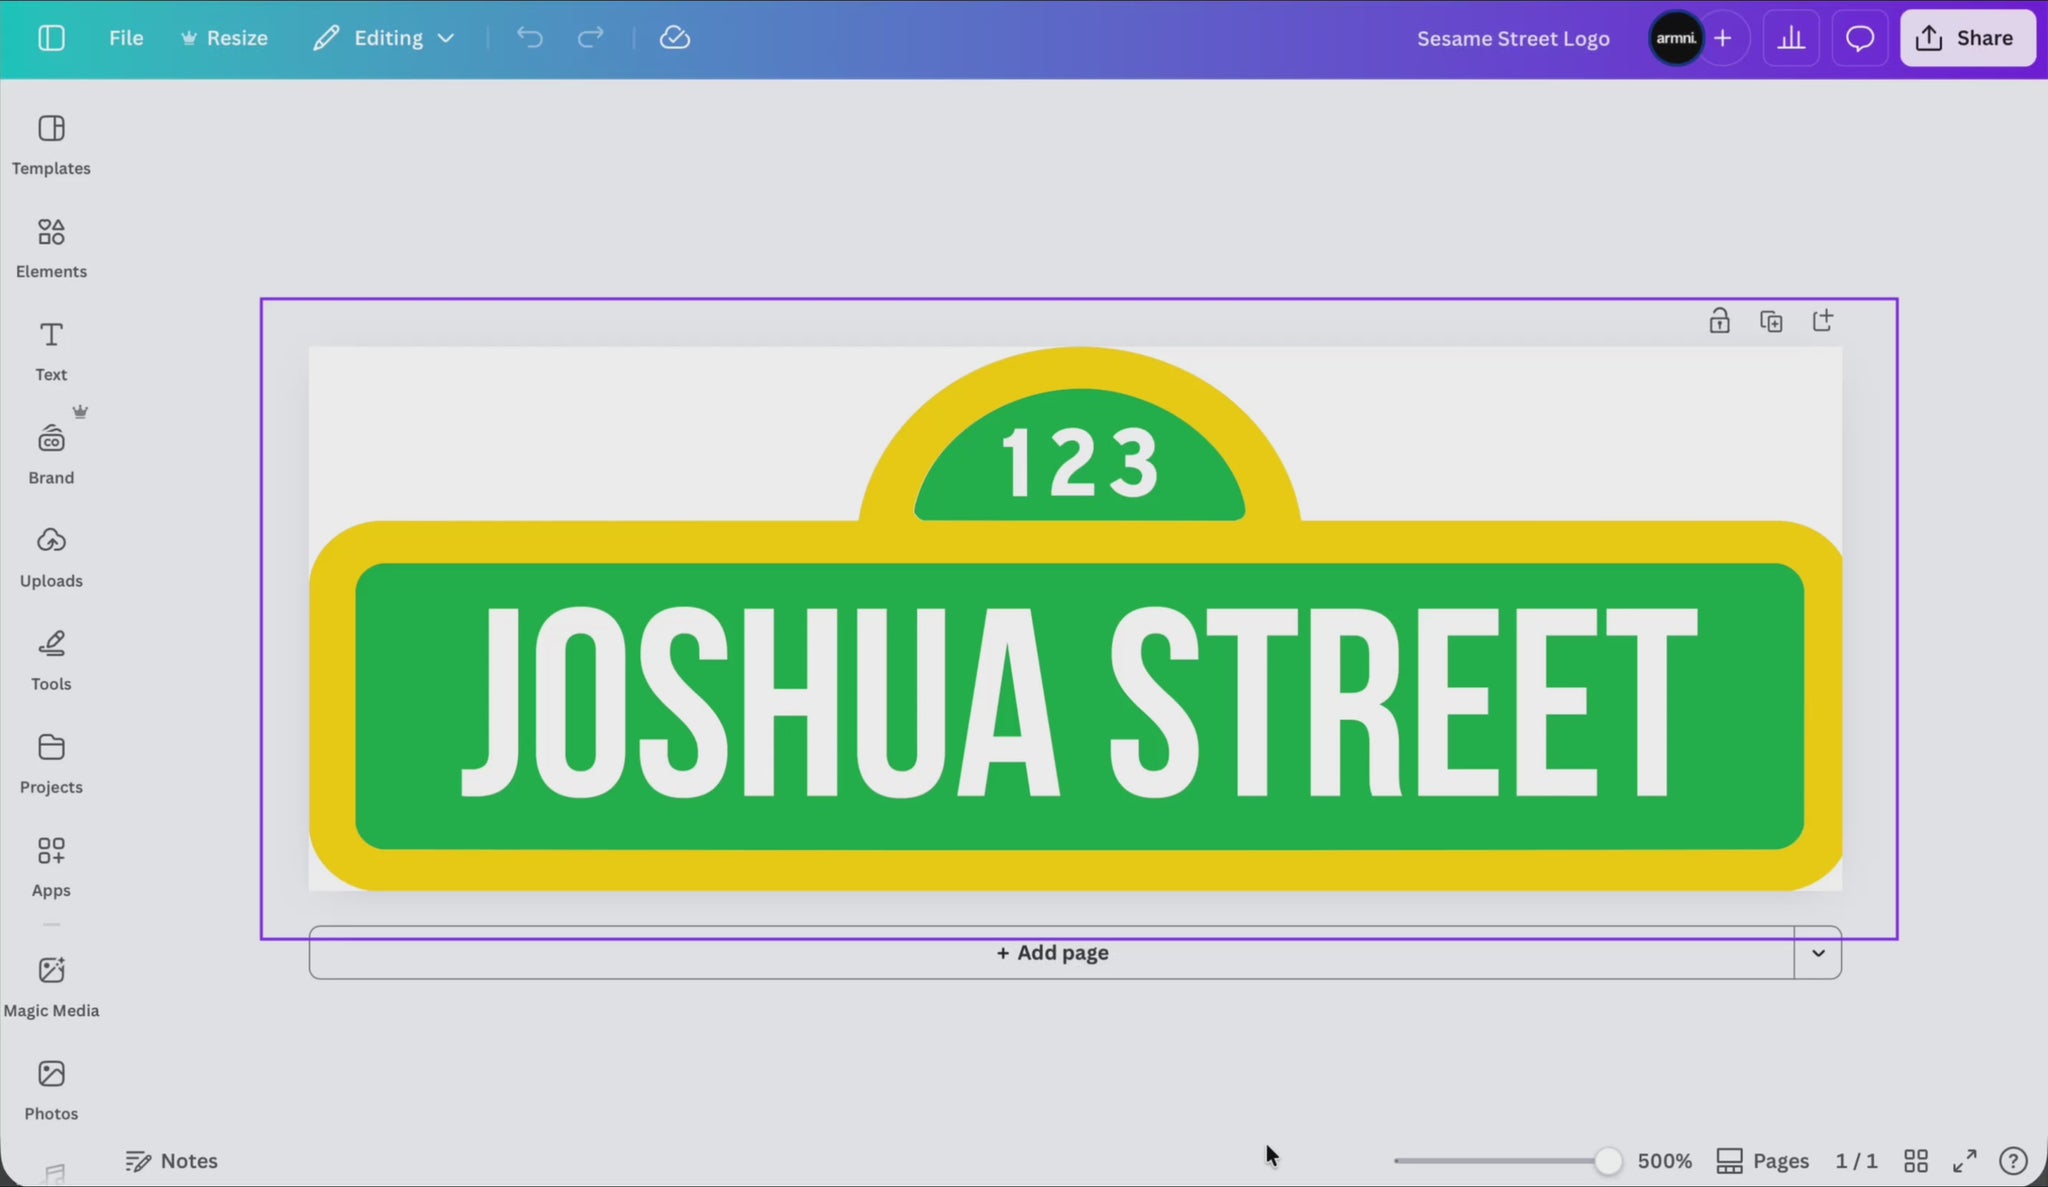Open the Resize menu
The width and height of the screenshot is (2048, 1187).
[x=224, y=38]
